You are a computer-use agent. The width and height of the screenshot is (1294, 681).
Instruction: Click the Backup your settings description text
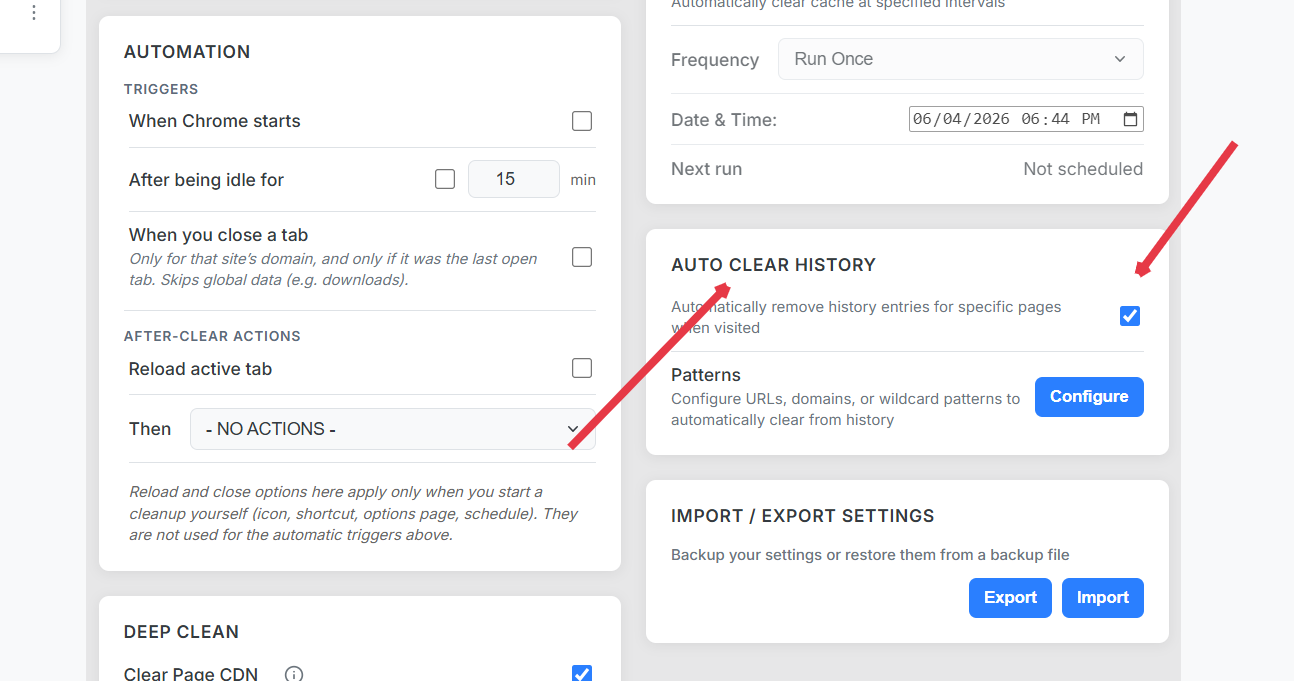(x=870, y=555)
